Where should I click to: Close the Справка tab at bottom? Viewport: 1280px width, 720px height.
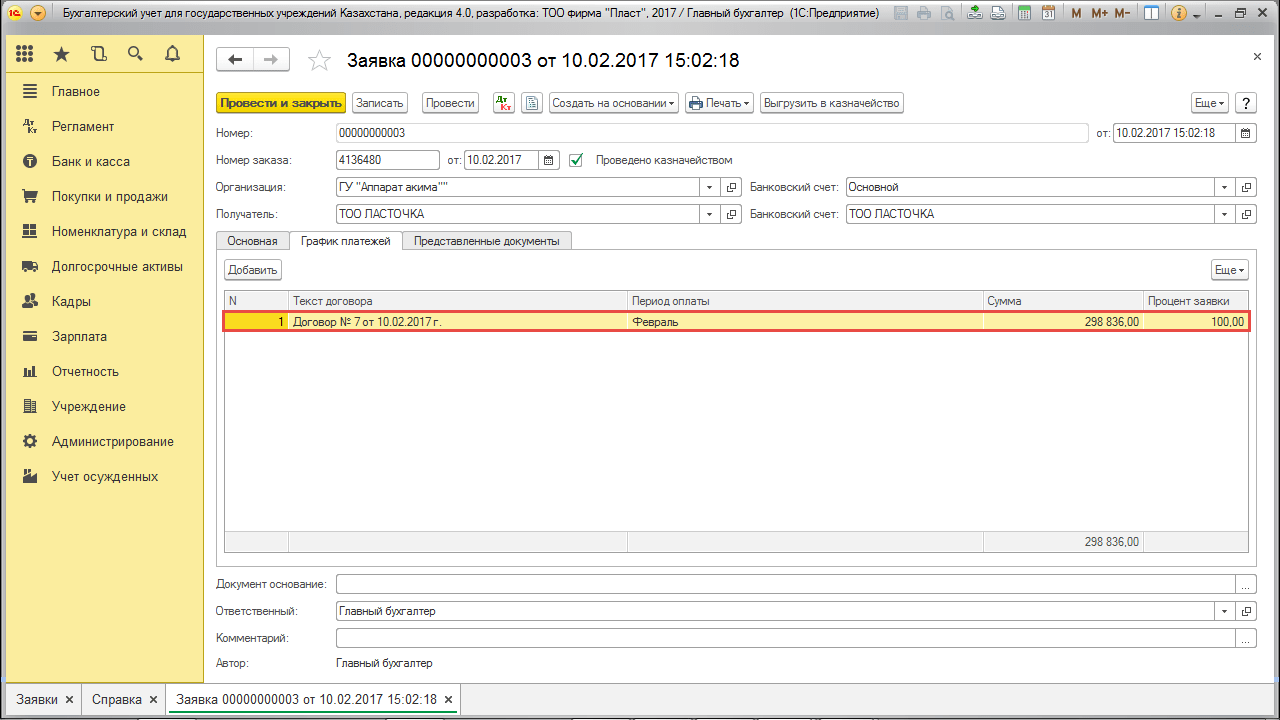click(x=153, y=700)
